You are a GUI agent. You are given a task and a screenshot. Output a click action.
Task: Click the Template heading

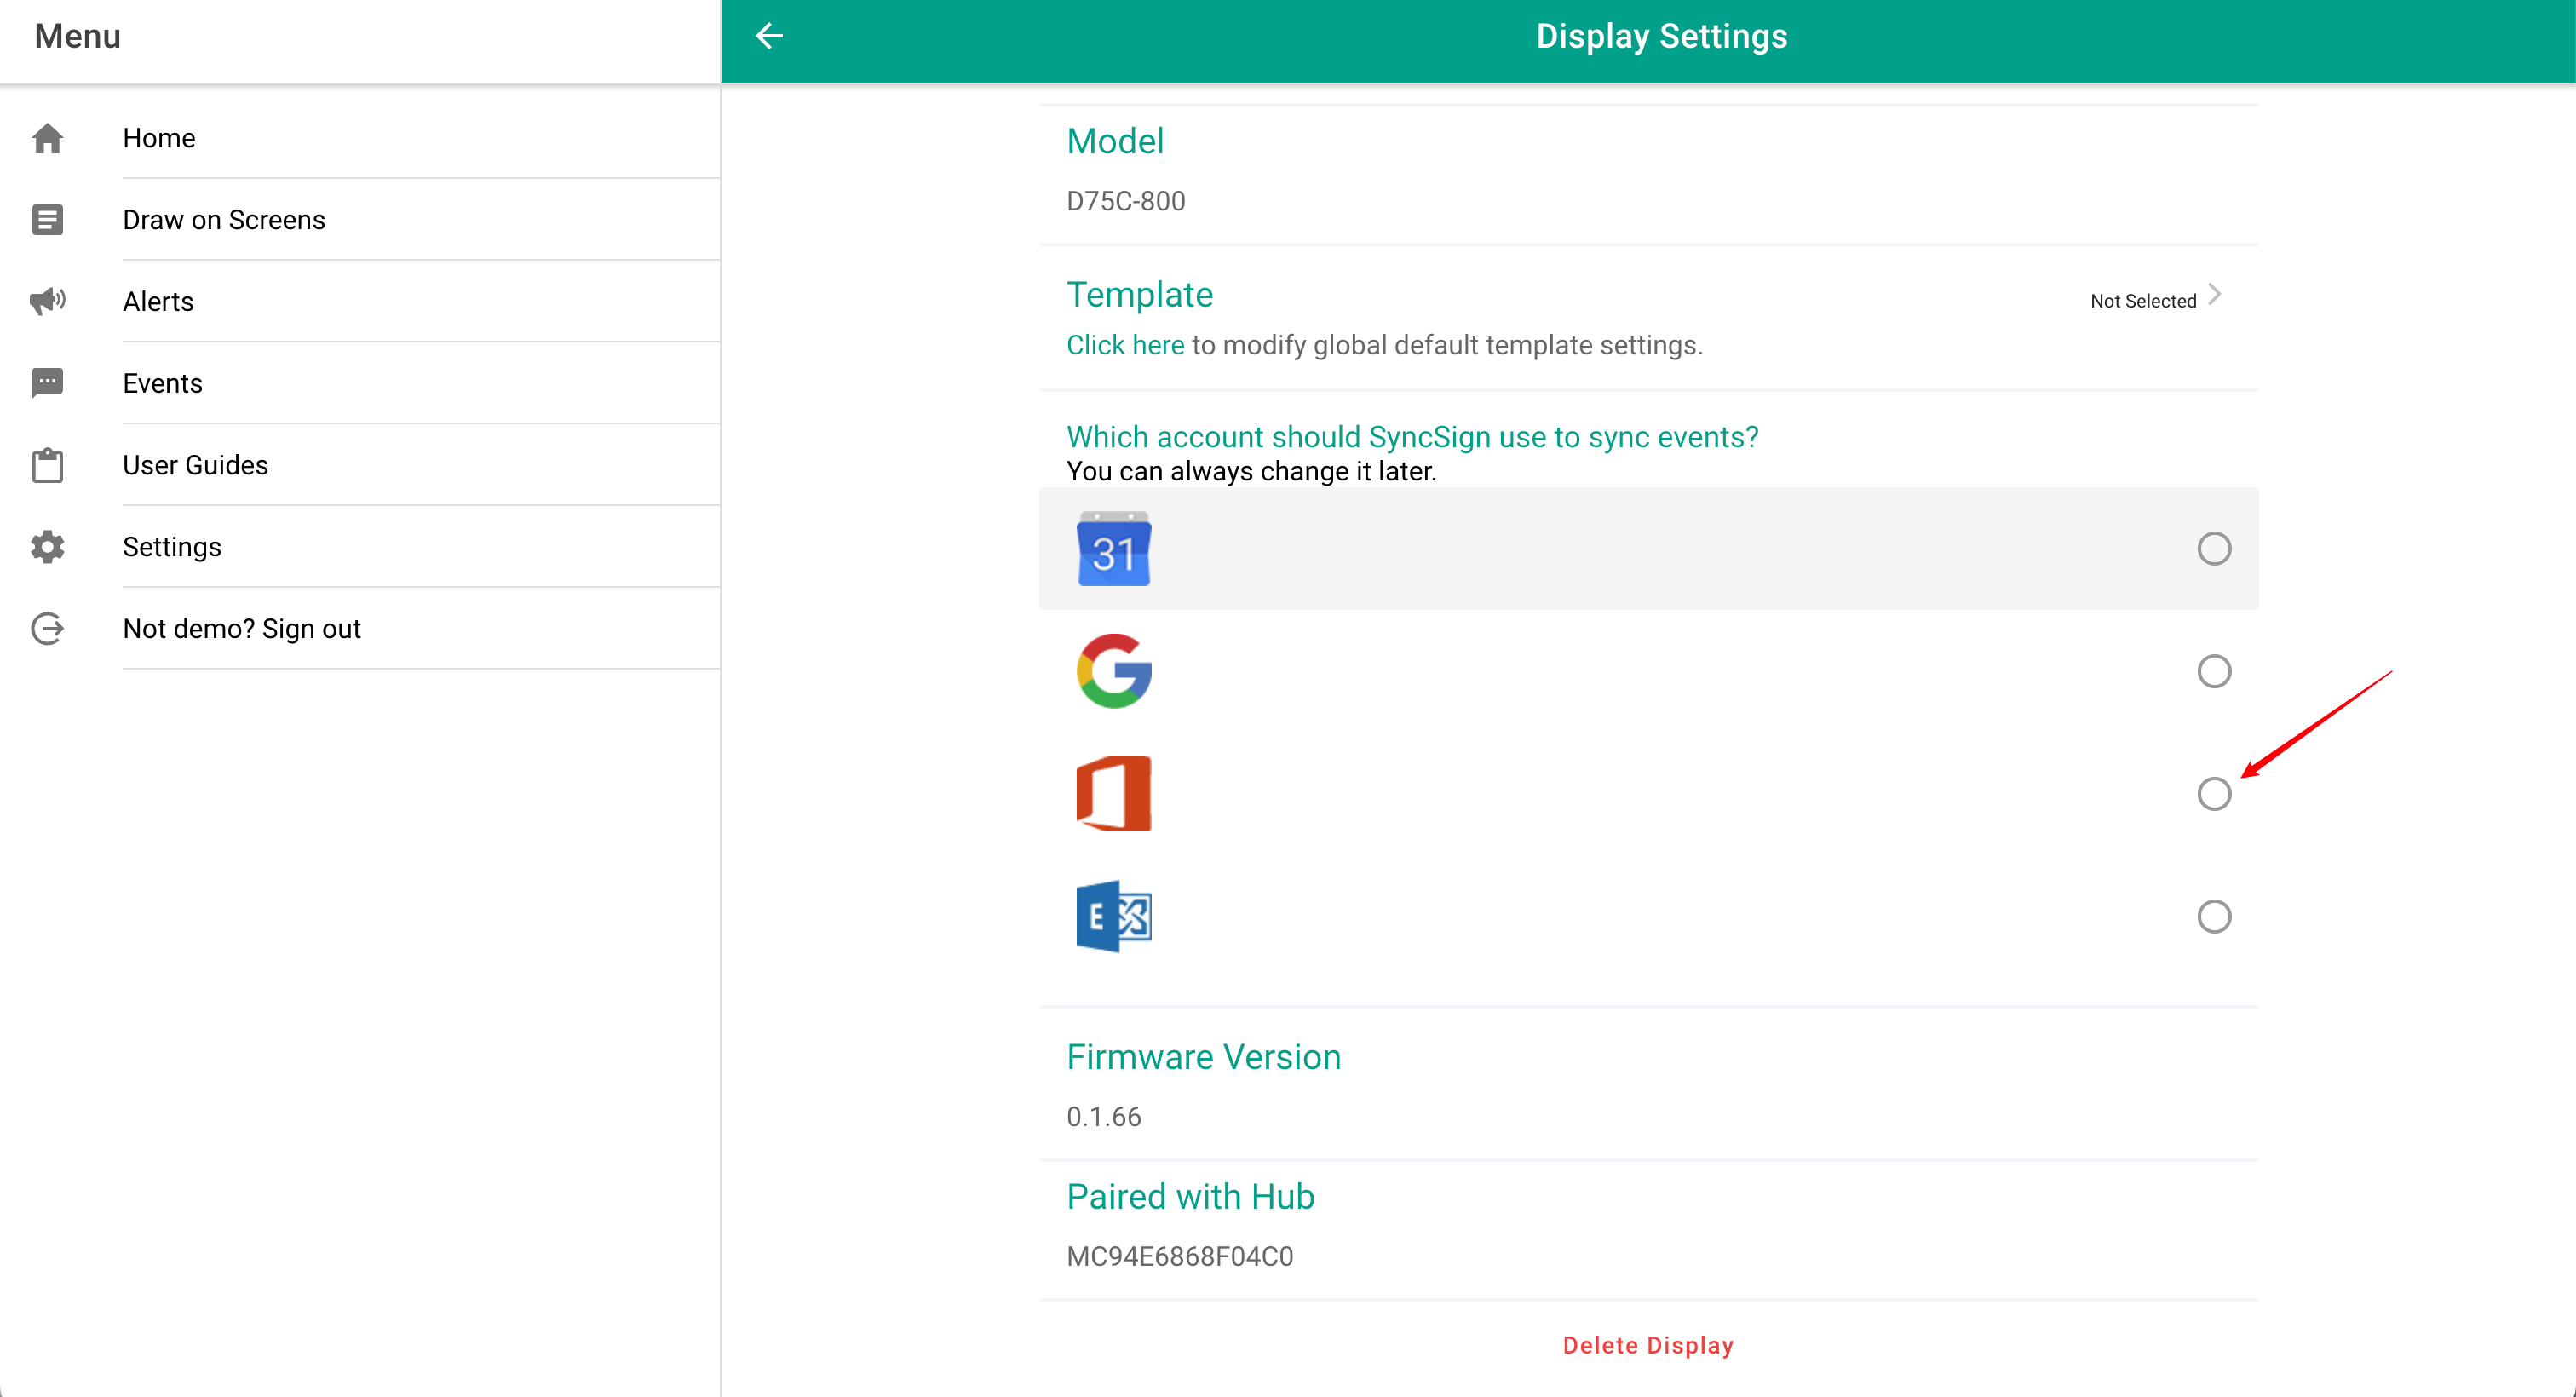coord(1139,295)
